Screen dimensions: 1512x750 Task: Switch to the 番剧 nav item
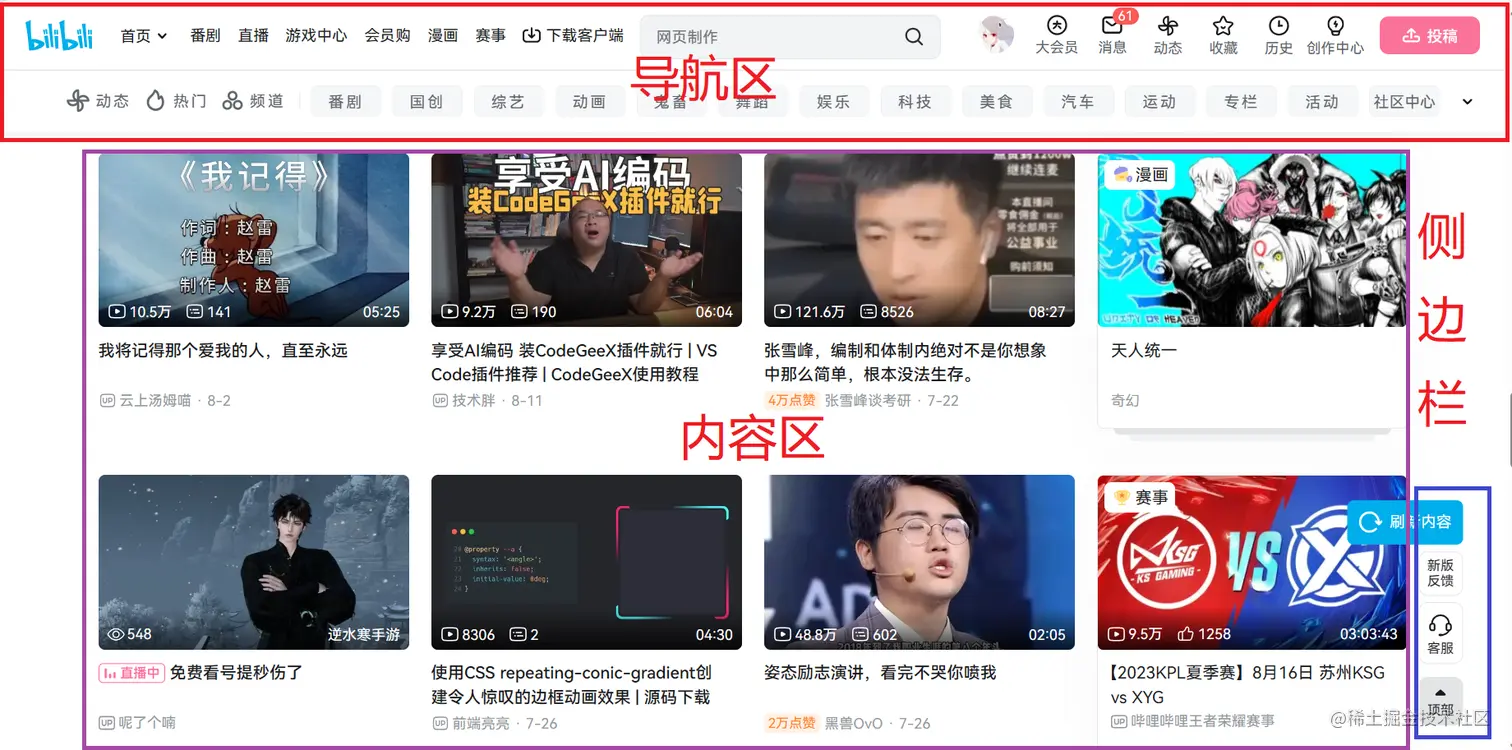point(204,34)
